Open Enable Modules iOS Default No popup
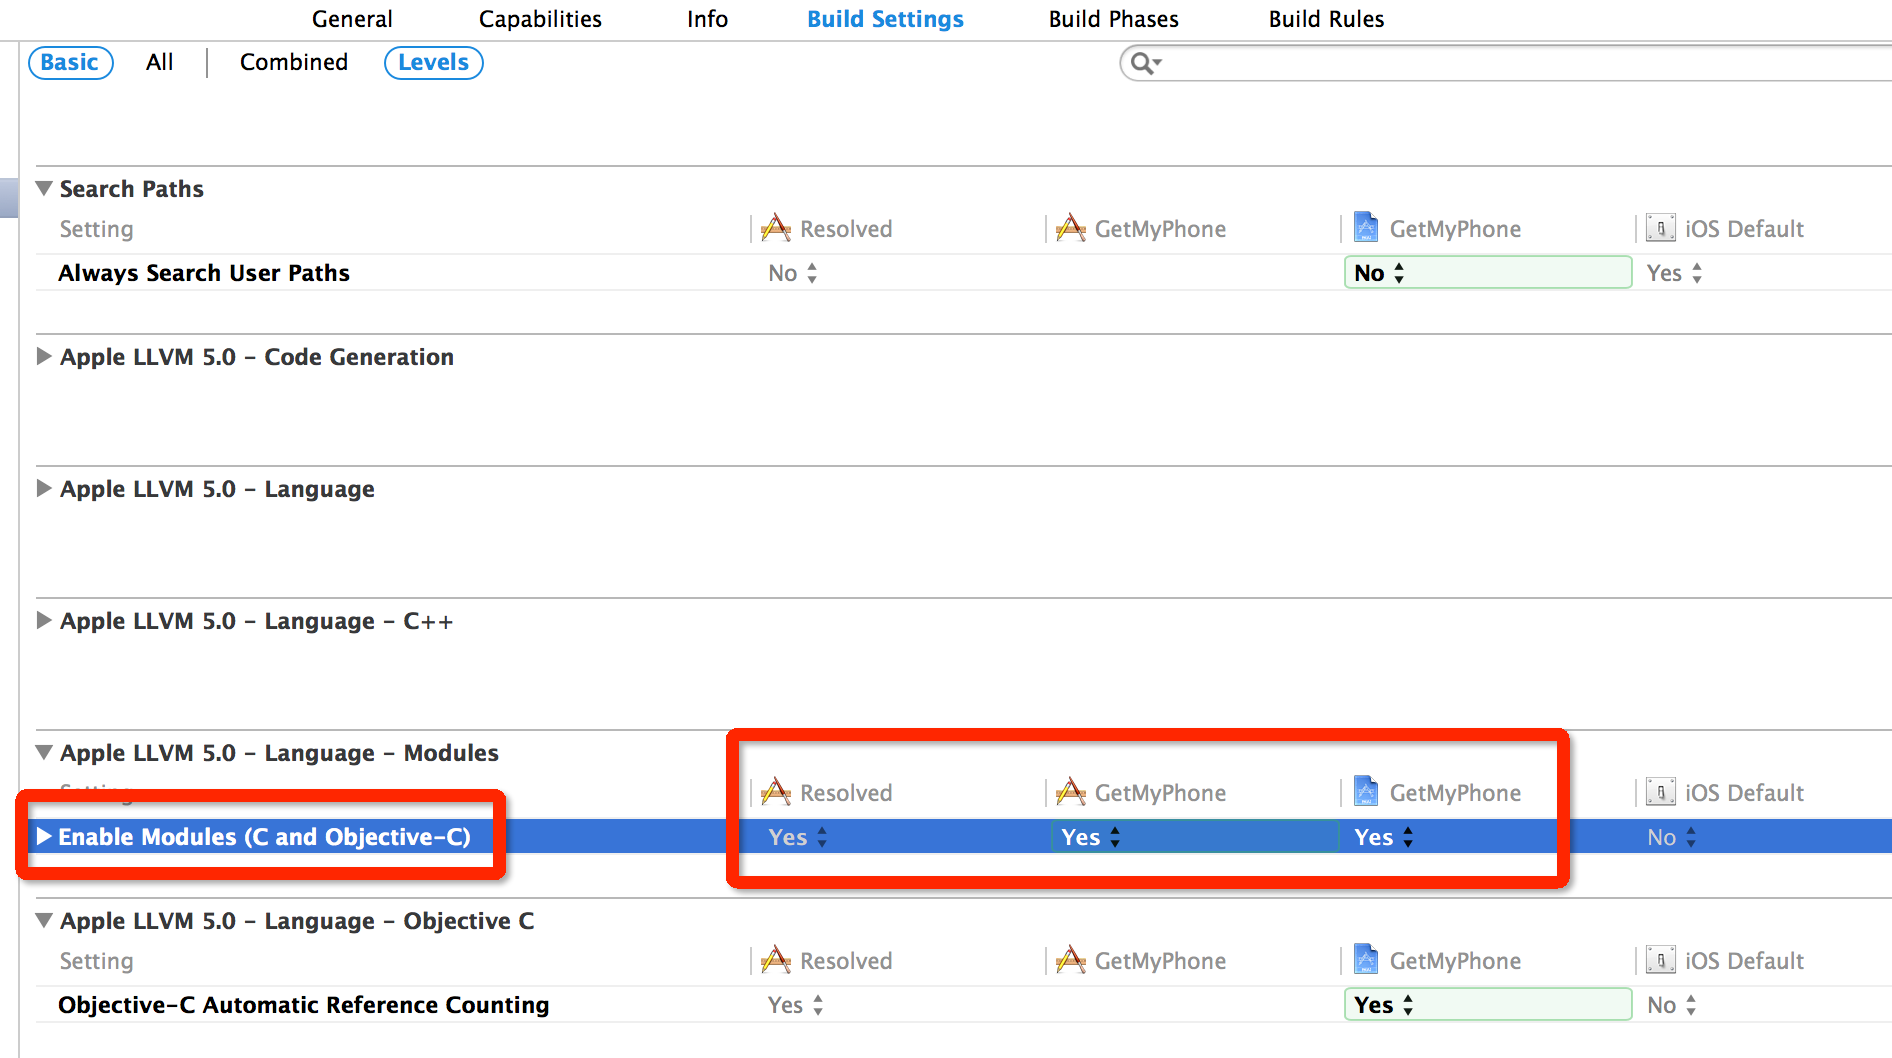 (x=1672, y=837)
